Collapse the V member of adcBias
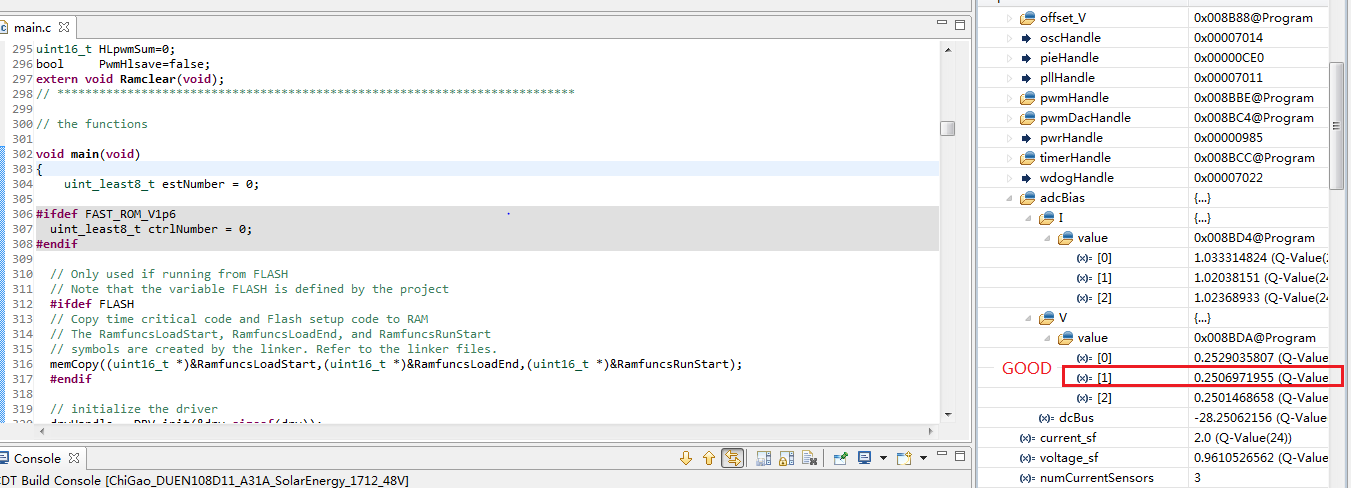The width and height of the screenshot is (1351, 488). click(1027, 318)
